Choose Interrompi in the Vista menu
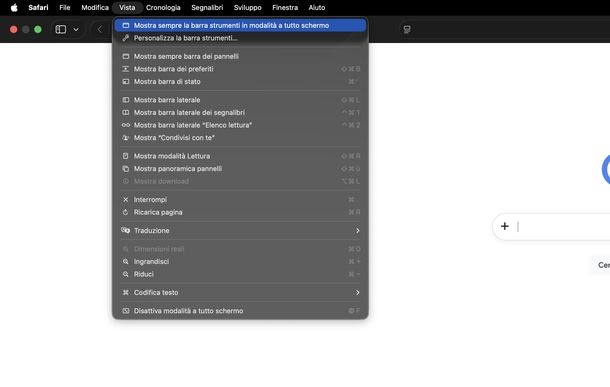Image resolution: width=610 pixels, height=387 pixels. [x=240, y=200]
